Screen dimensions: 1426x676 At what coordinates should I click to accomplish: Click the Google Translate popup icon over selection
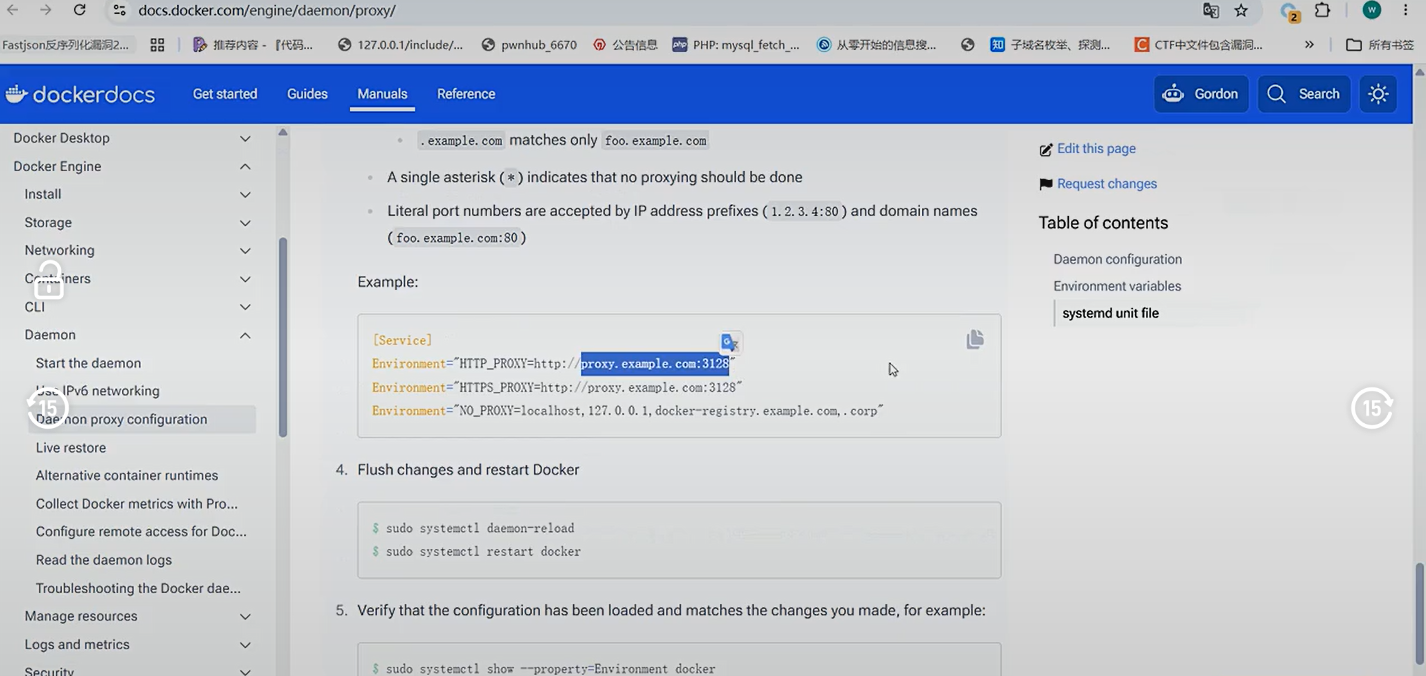[x=731, y=343]
